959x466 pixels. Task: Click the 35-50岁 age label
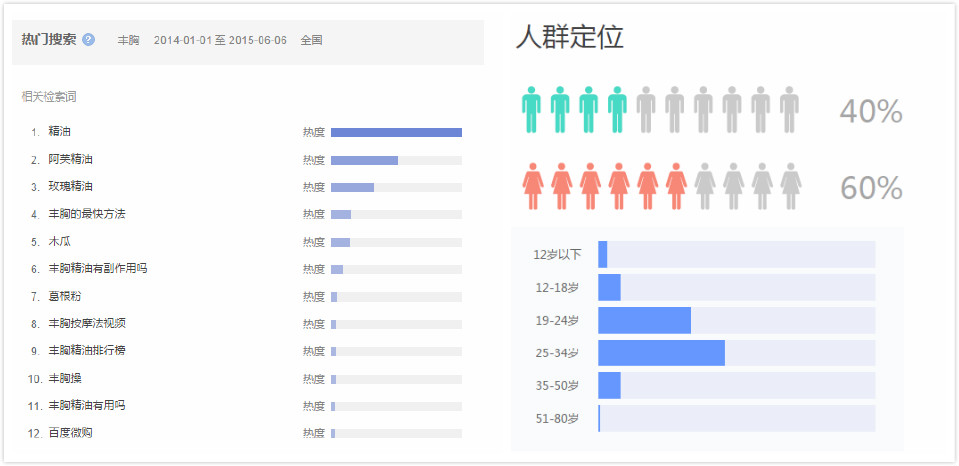556,386
